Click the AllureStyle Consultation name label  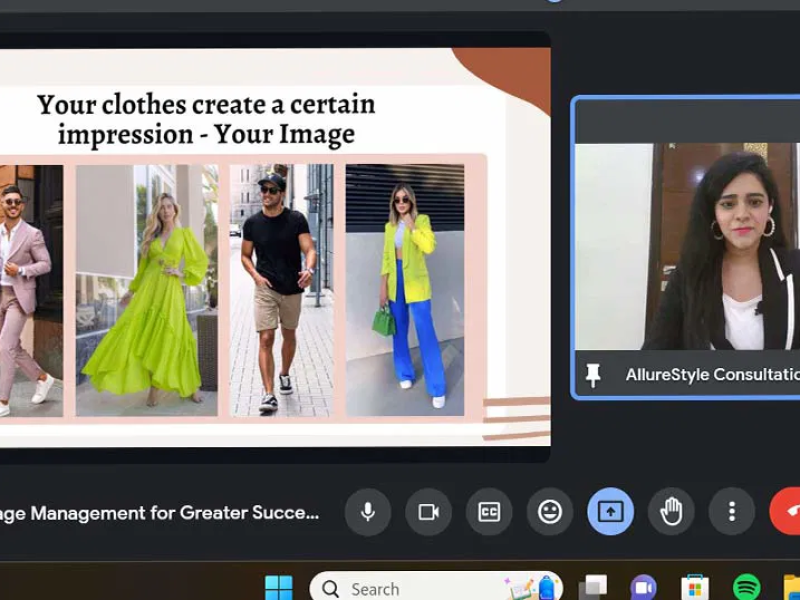pos(712,374)
